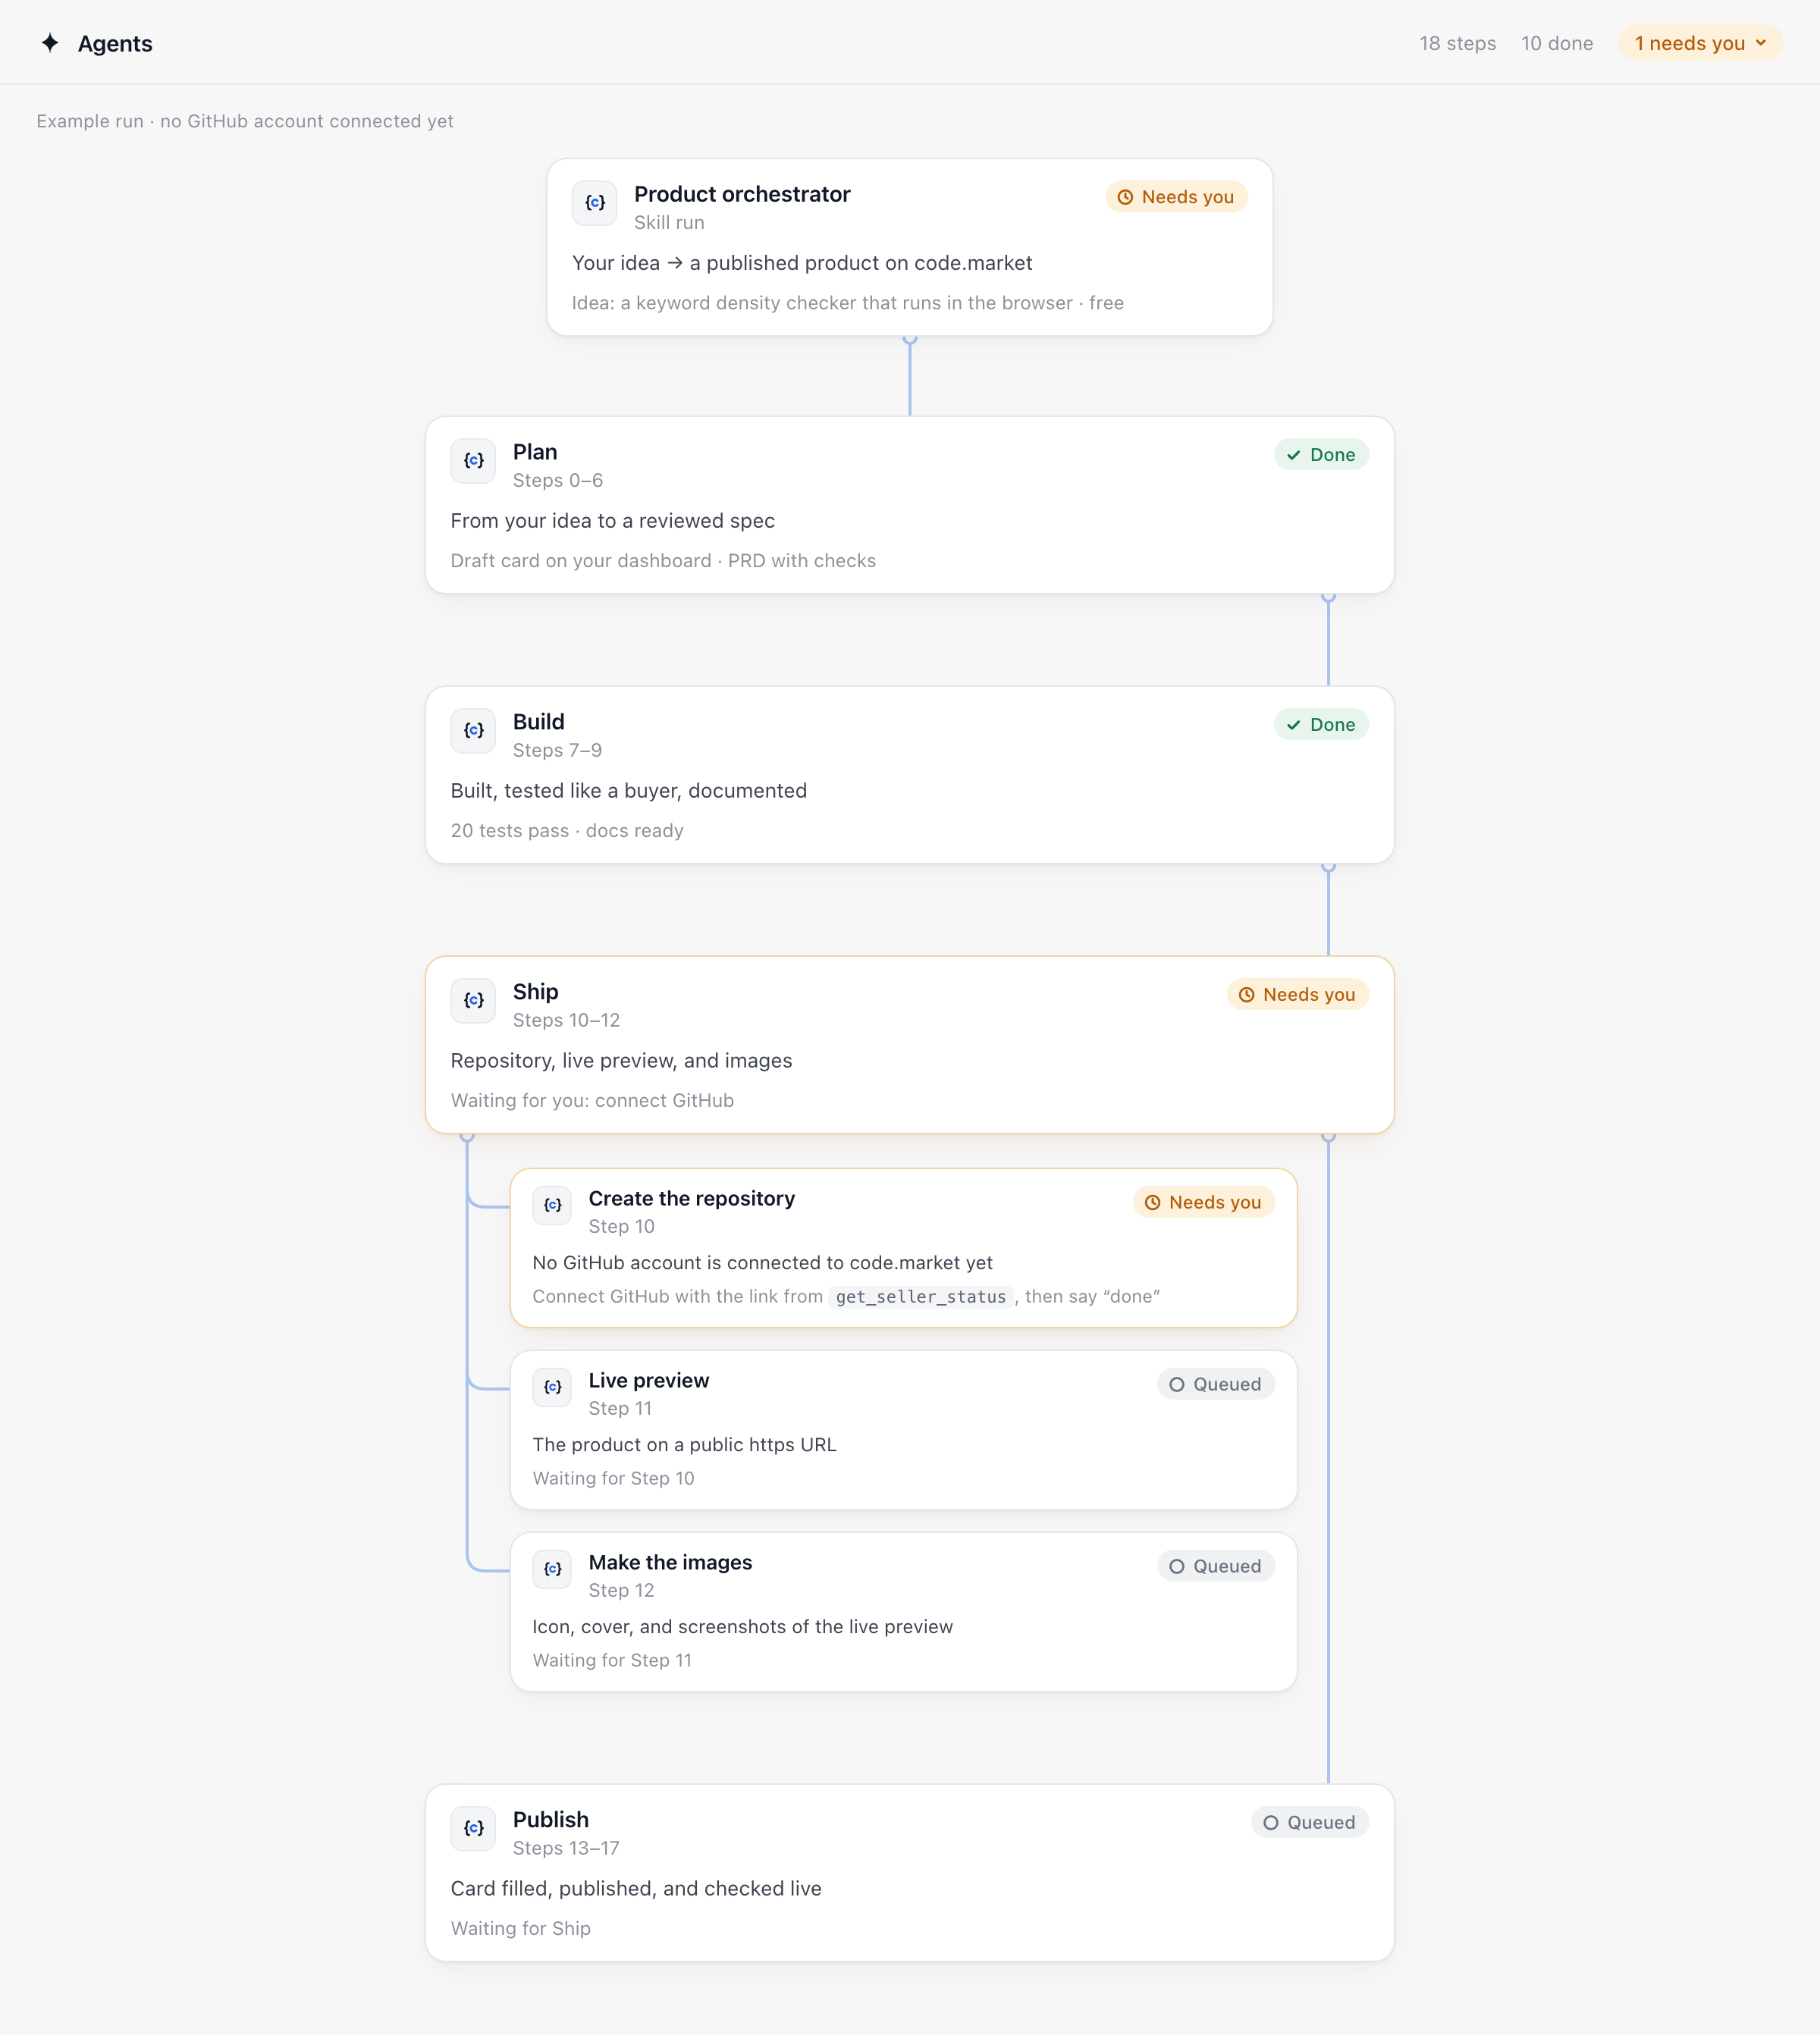Click Queued badge on Make the images
This screenshot has width=1820, height=2035.
click(x=1215, y=1567)
